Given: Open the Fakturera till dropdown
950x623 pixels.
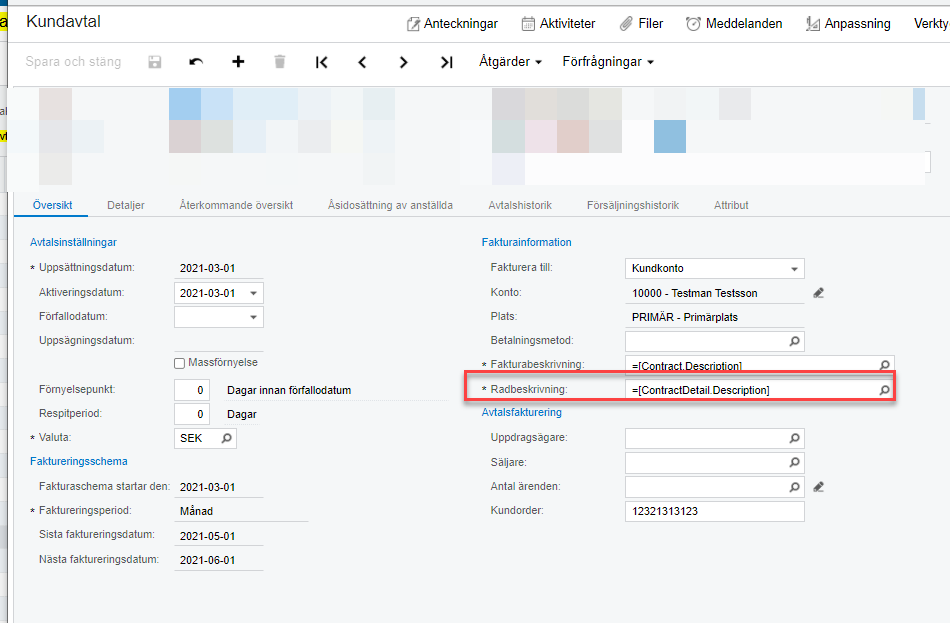Looking at the screenshot, I should click(794, 269).
